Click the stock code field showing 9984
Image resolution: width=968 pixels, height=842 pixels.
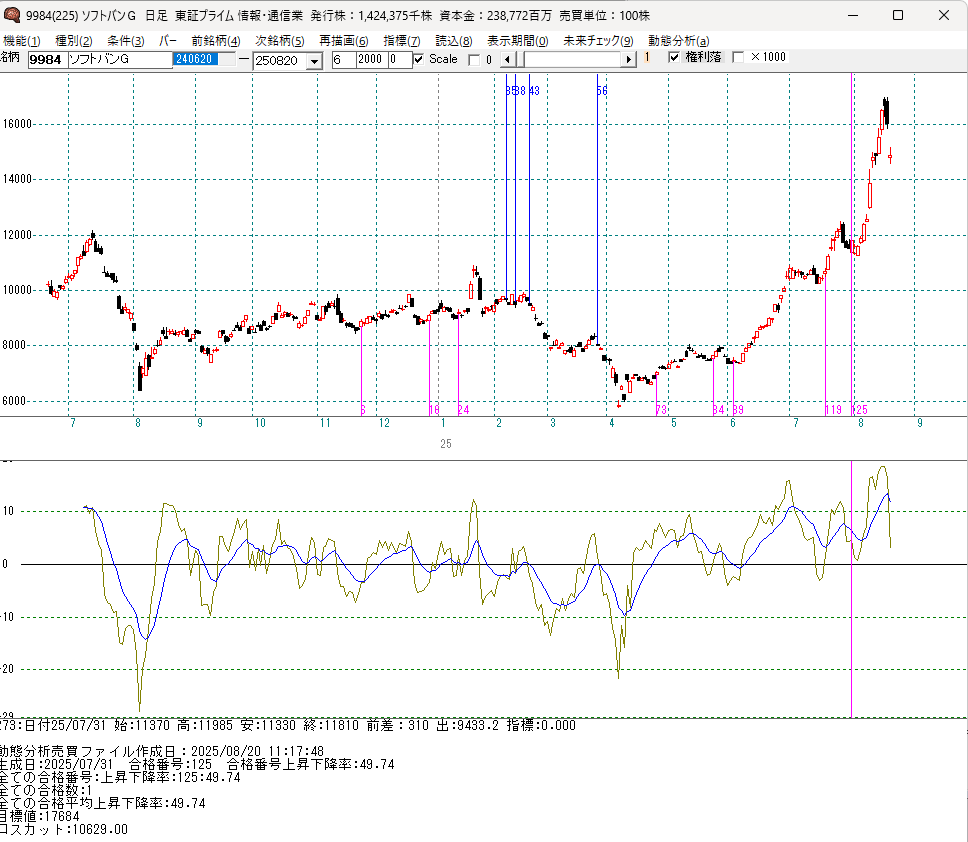46,60
